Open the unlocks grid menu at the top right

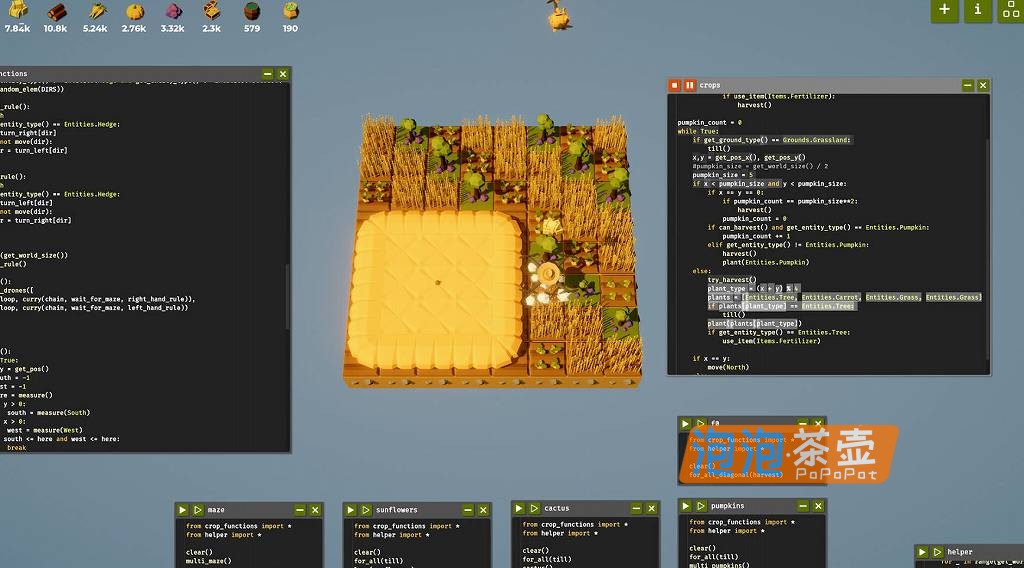tap(1011, 9)
